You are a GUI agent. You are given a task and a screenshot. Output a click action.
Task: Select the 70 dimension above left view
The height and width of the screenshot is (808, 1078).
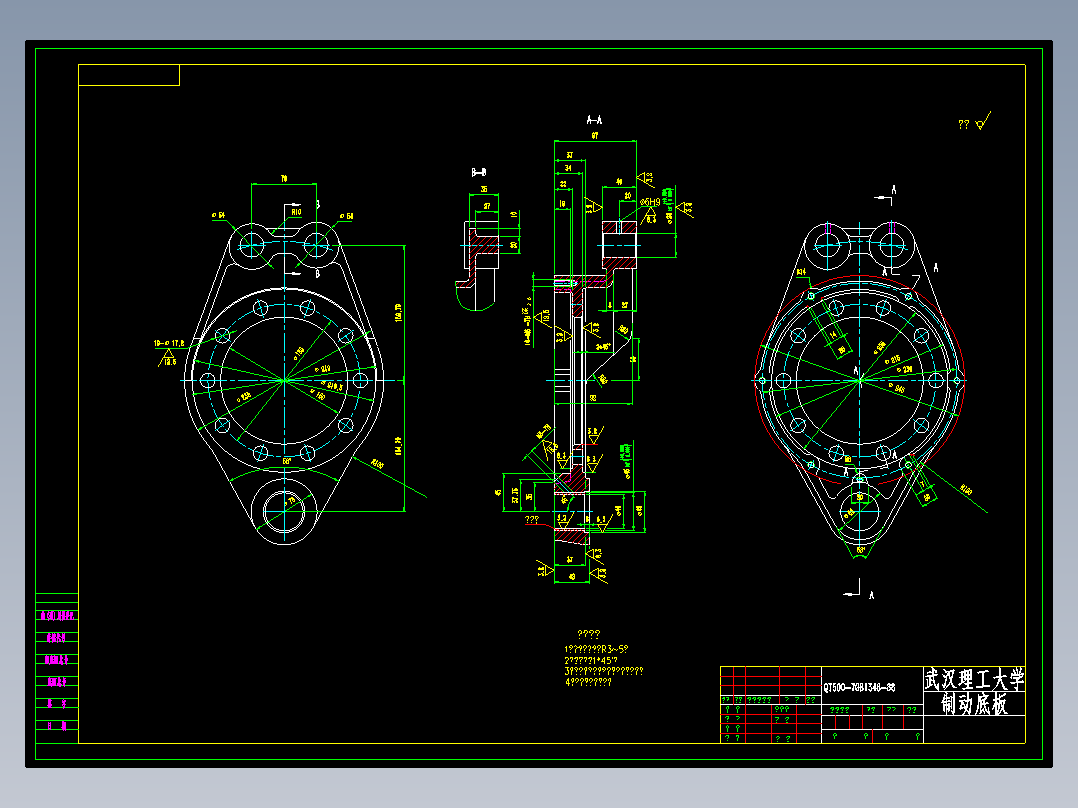[284, 179]
